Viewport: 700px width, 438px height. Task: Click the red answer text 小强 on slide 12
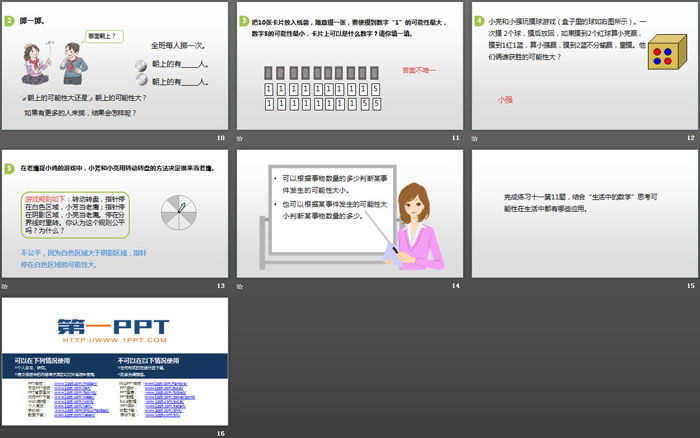pos(505,100)
